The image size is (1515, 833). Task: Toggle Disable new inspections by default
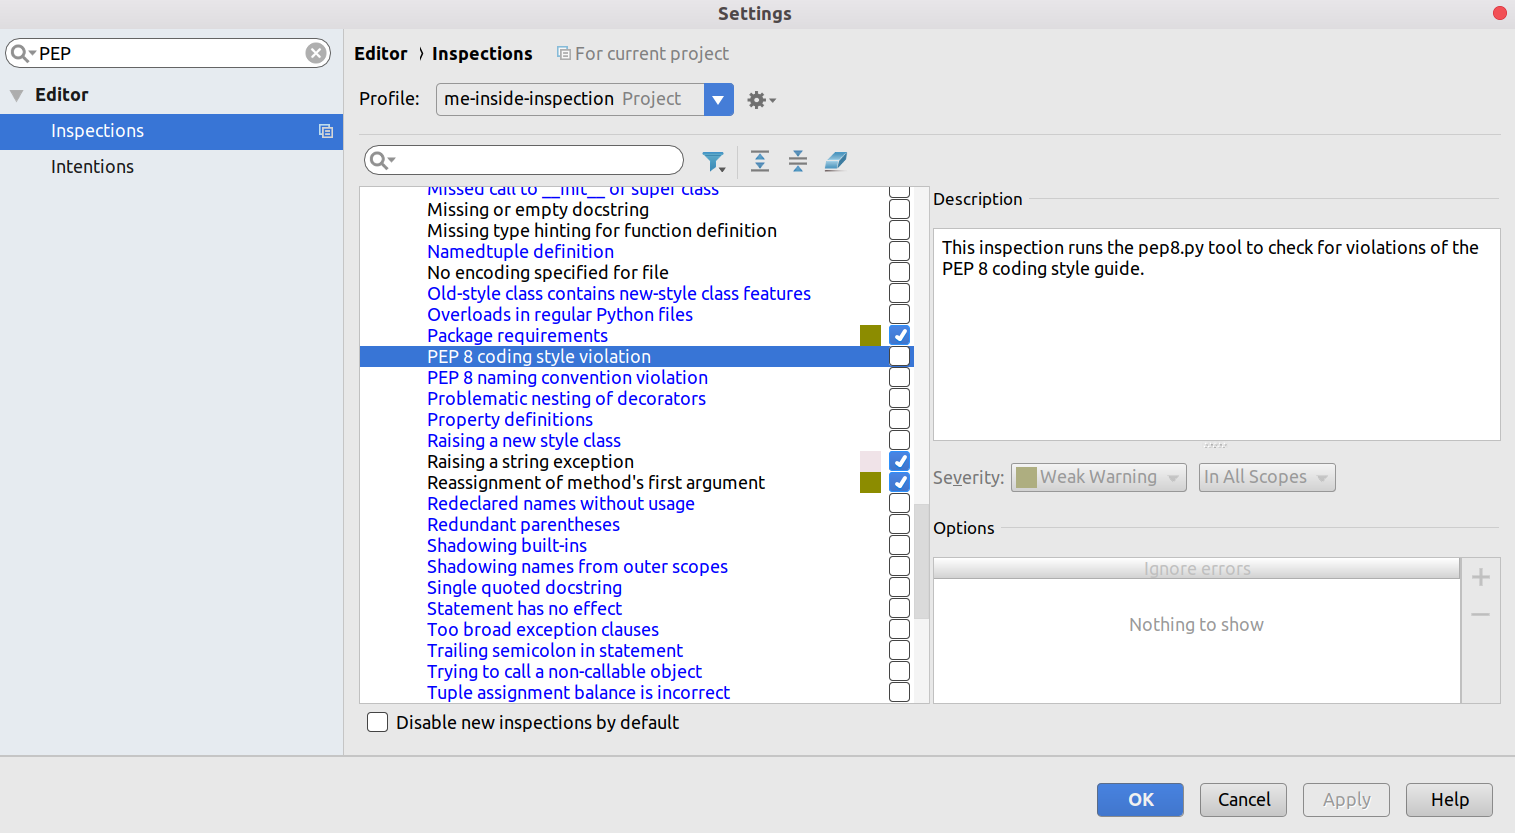point(377,722)
